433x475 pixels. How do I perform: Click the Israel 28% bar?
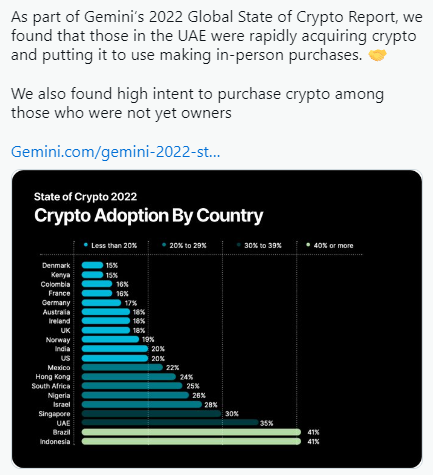pos(142,404)
